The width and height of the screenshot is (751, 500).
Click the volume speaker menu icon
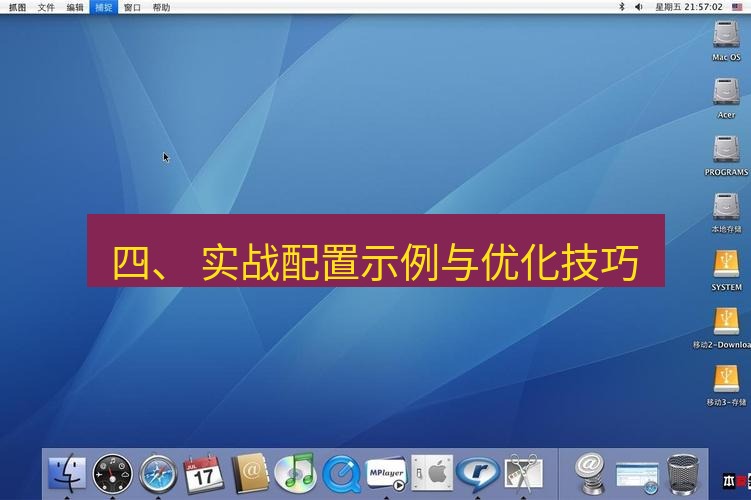click(x=638, y=7)
